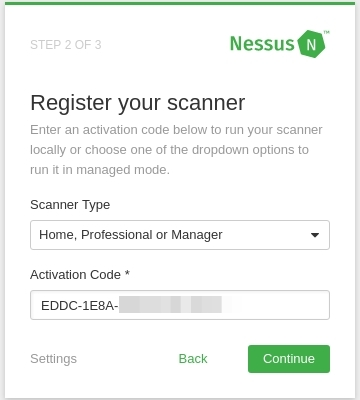Focus the Activation Code input field
Viewport: 360px width, 400px height.
[x=180, y=305]
